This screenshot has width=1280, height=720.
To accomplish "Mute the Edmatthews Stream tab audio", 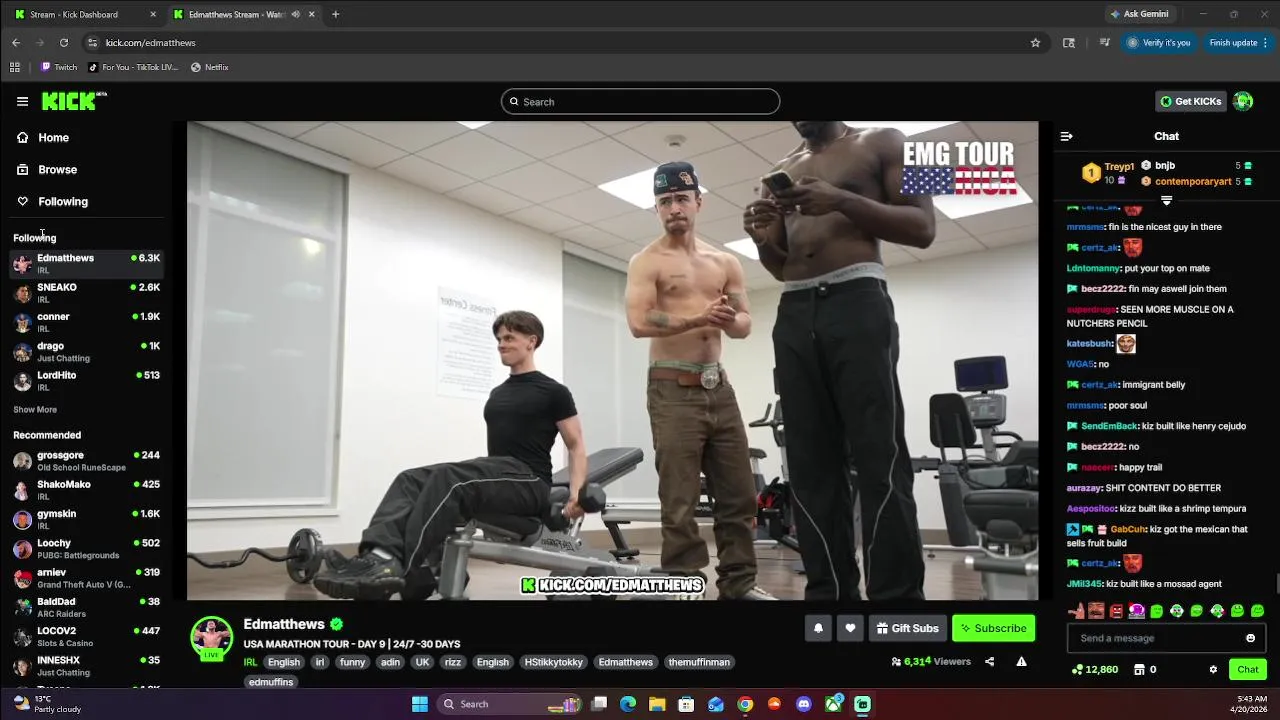I will point(295,14).
